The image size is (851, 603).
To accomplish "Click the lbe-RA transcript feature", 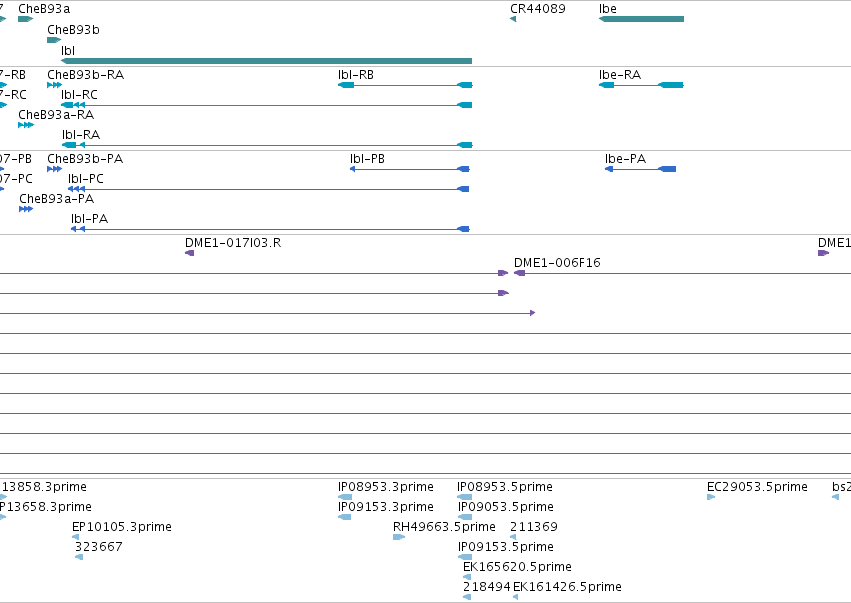I will click(x=642, y=85).
